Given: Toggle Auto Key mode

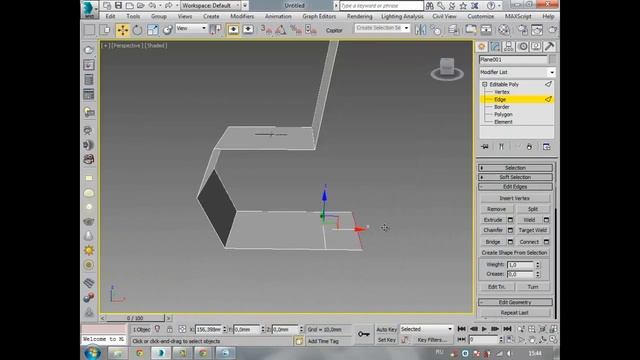Looking at the screenshot, I should coord(387,329).
